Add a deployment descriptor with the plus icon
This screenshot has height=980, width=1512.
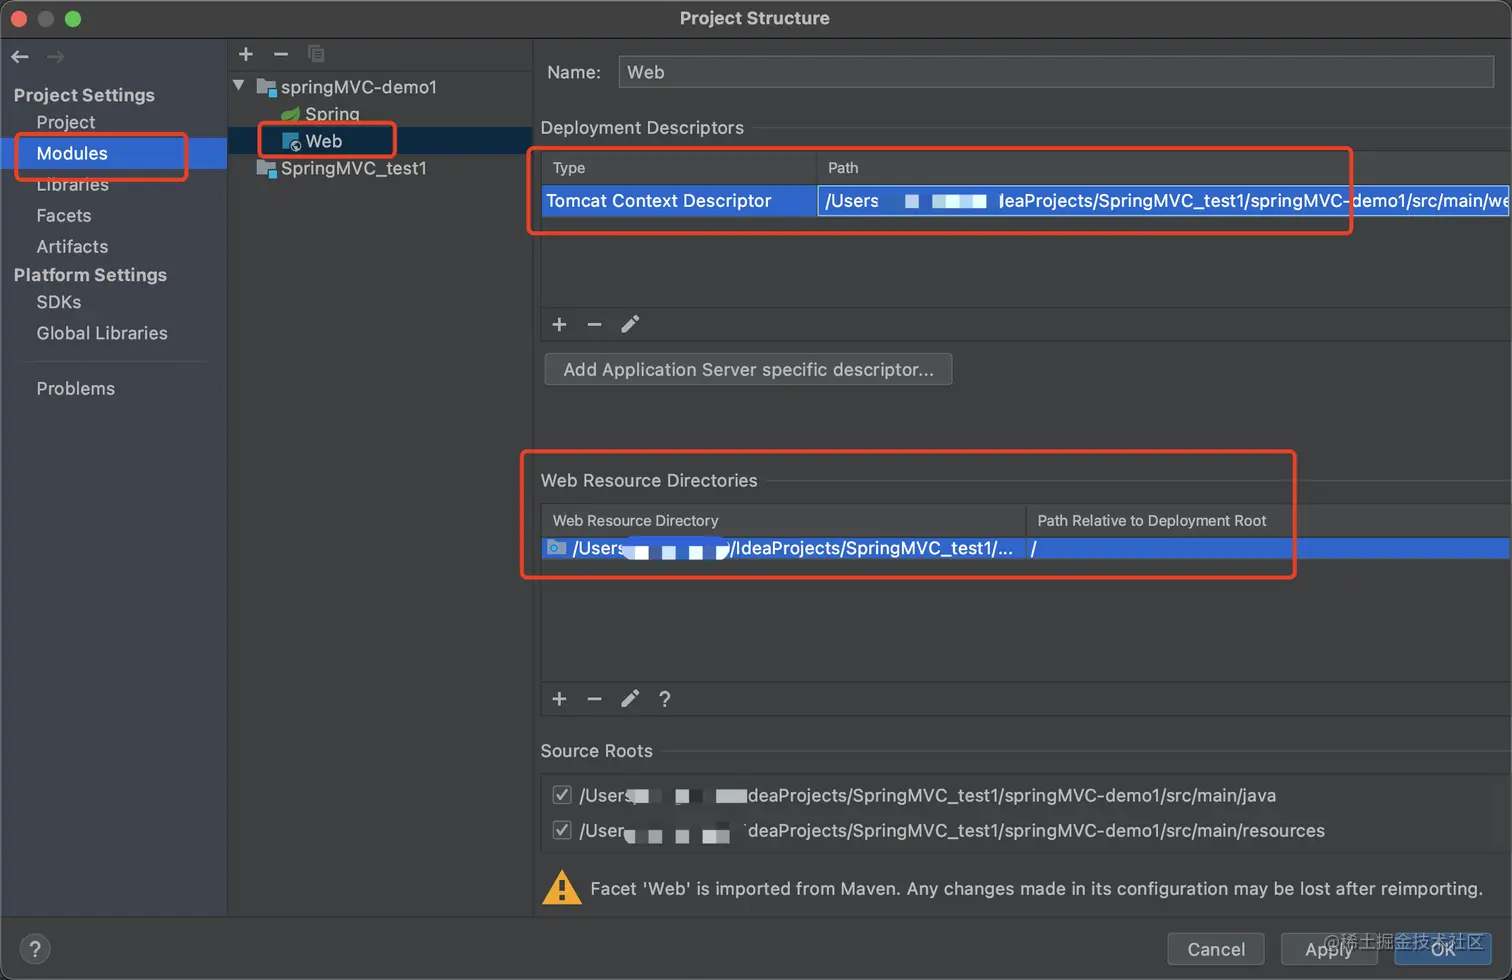click(559, 324)
